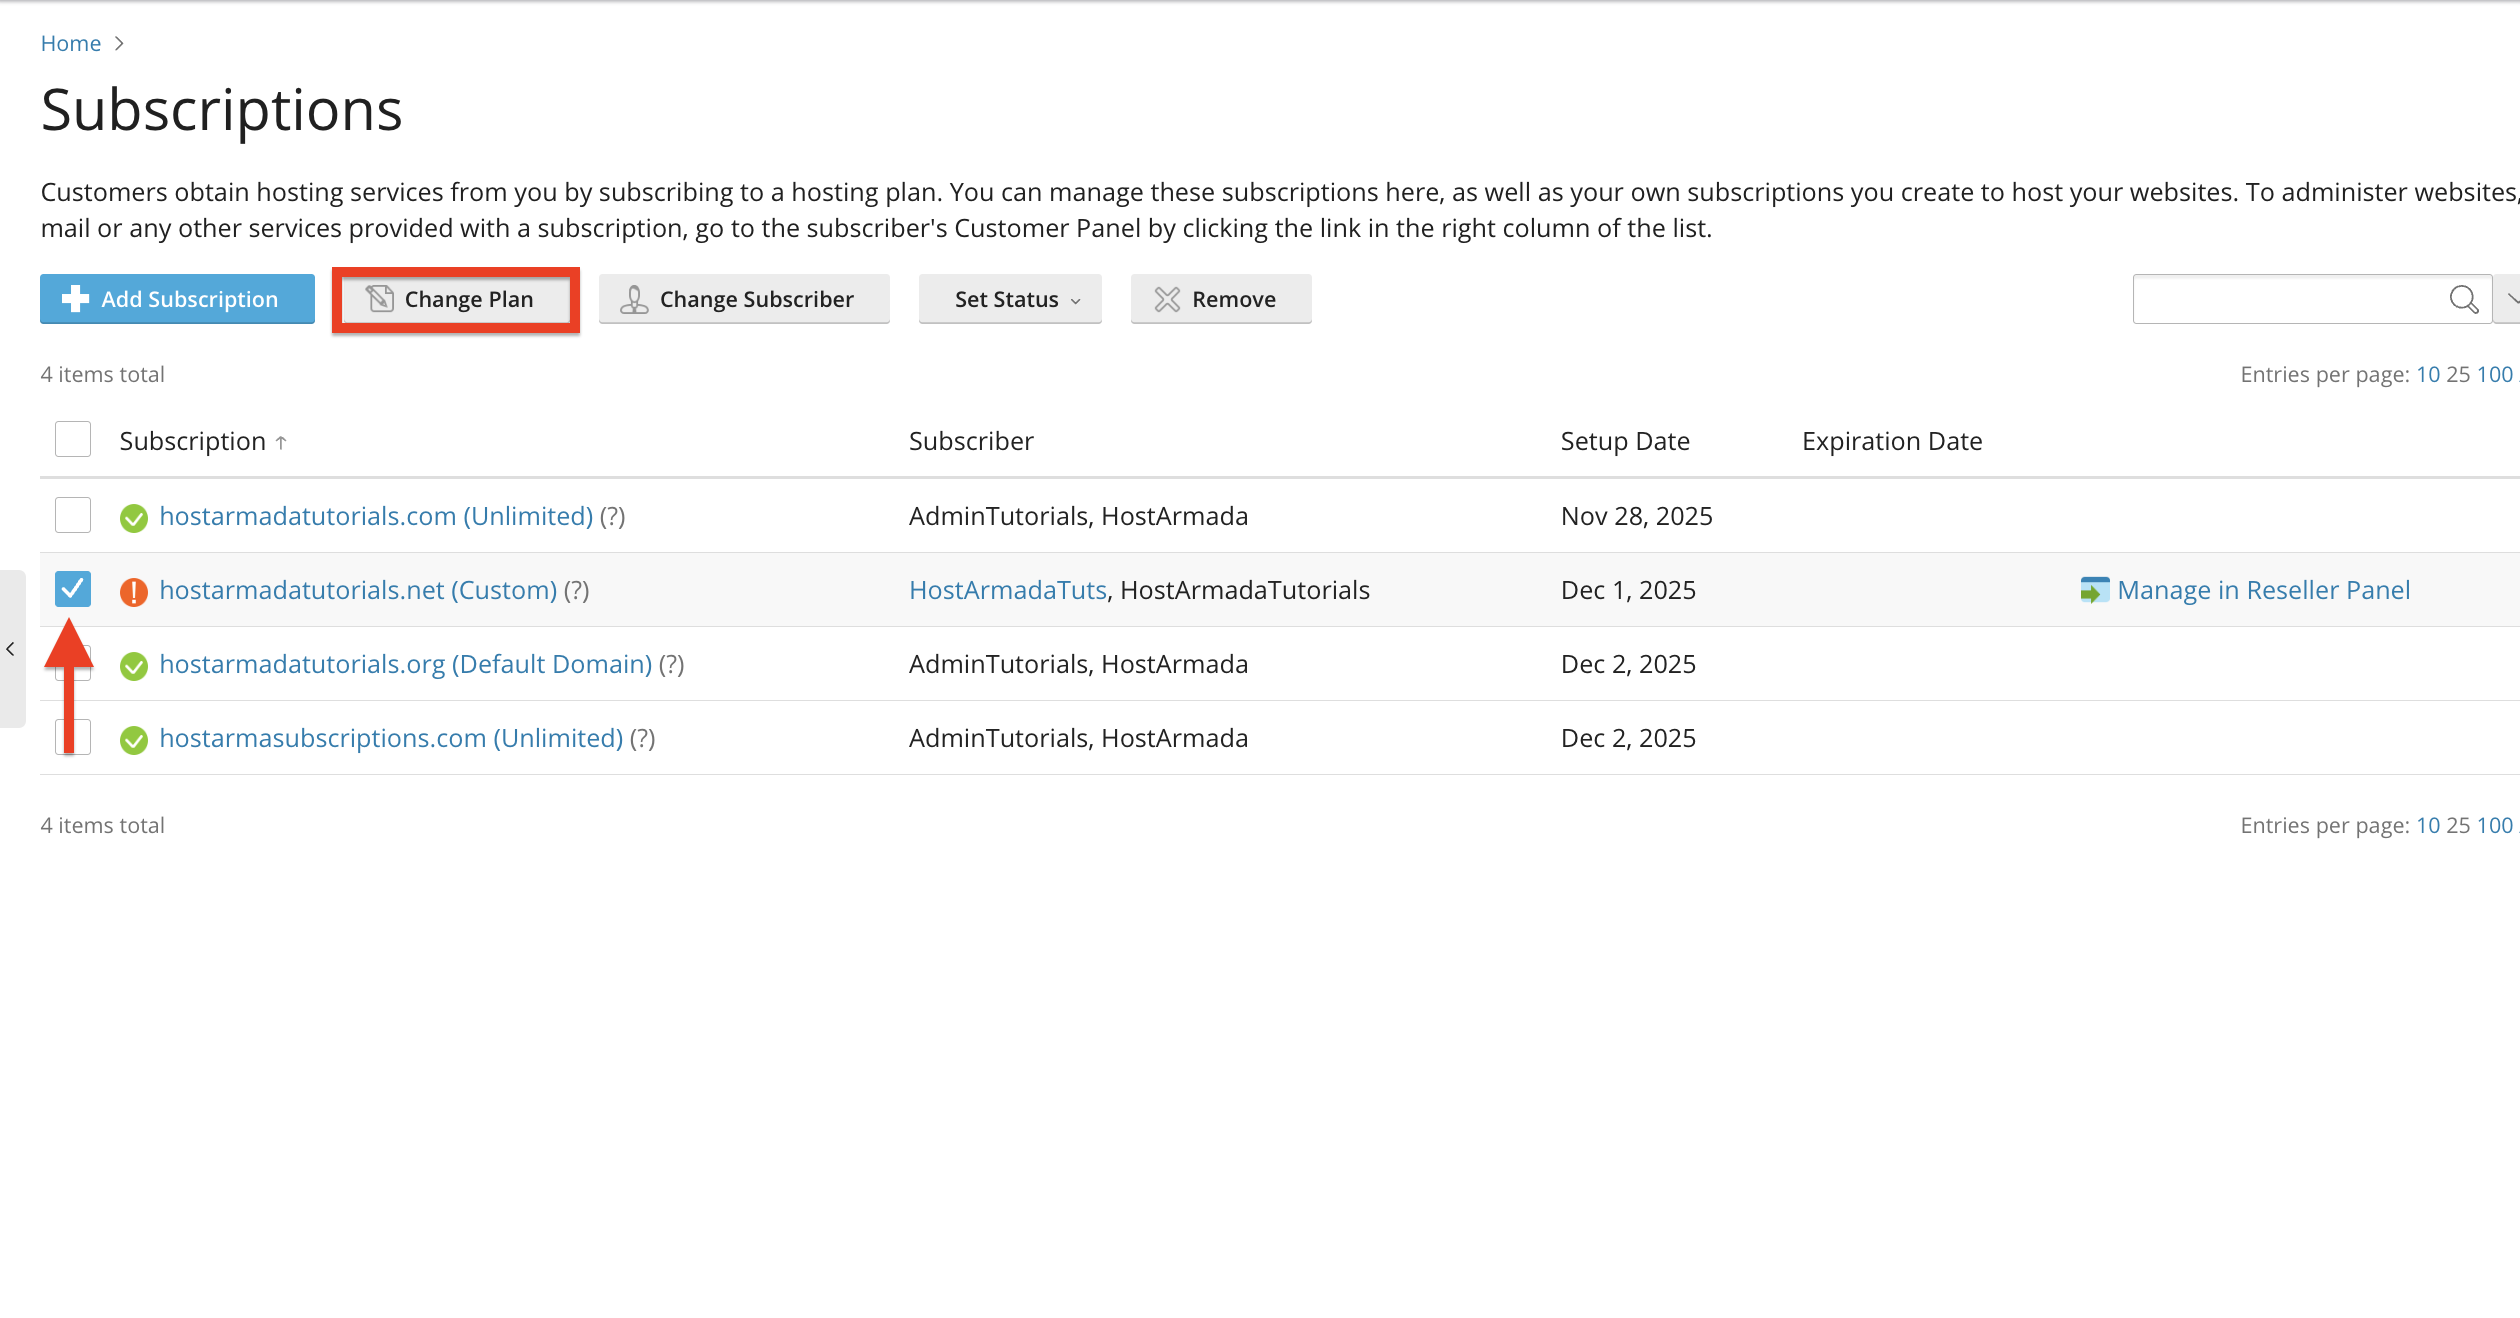Screen dimensions: 2520x1318
Task: Click the plus icon in Add Subscription
Action: coord(75,299)
